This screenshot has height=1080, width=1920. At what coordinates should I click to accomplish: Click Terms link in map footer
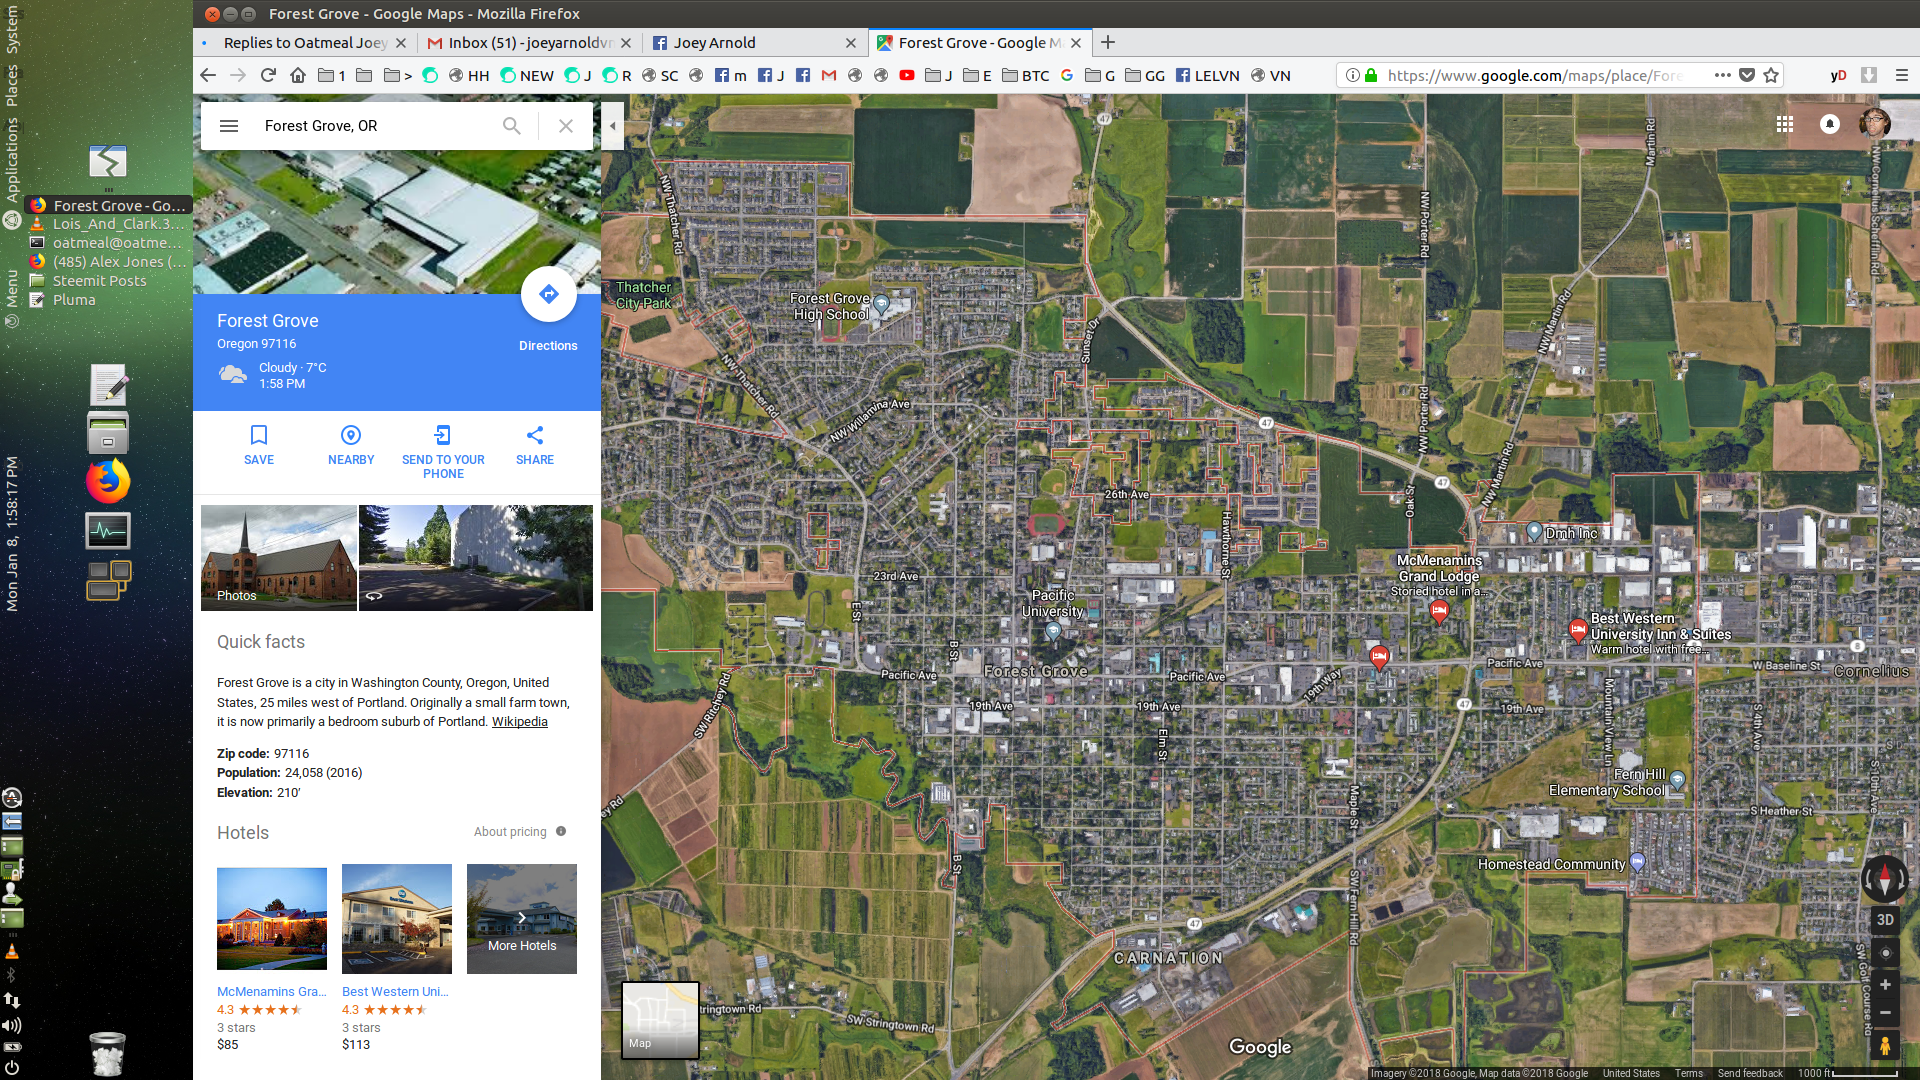tap(1689, 1073)
